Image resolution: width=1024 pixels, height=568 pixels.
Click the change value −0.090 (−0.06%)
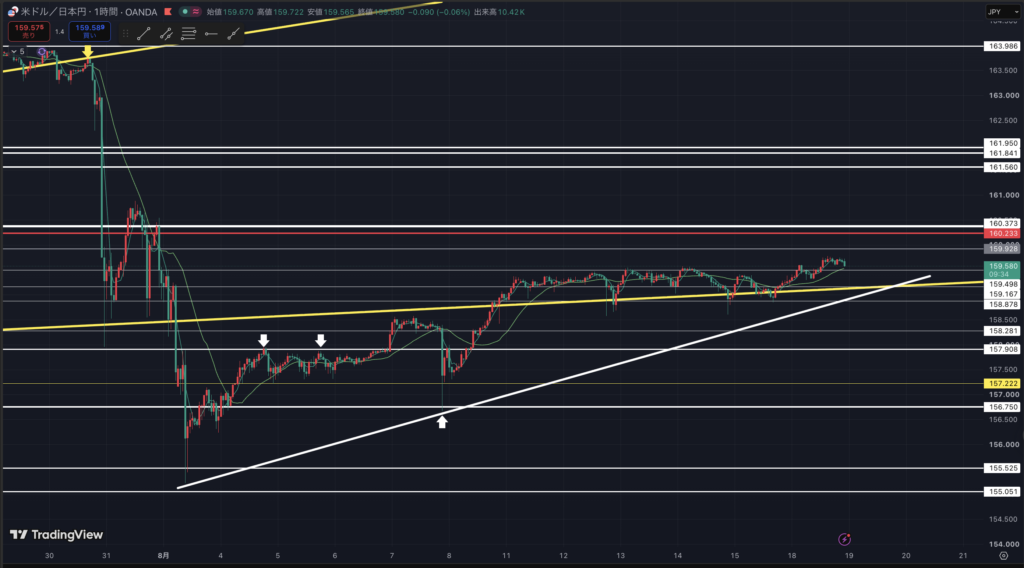click(x=439, y=12)
